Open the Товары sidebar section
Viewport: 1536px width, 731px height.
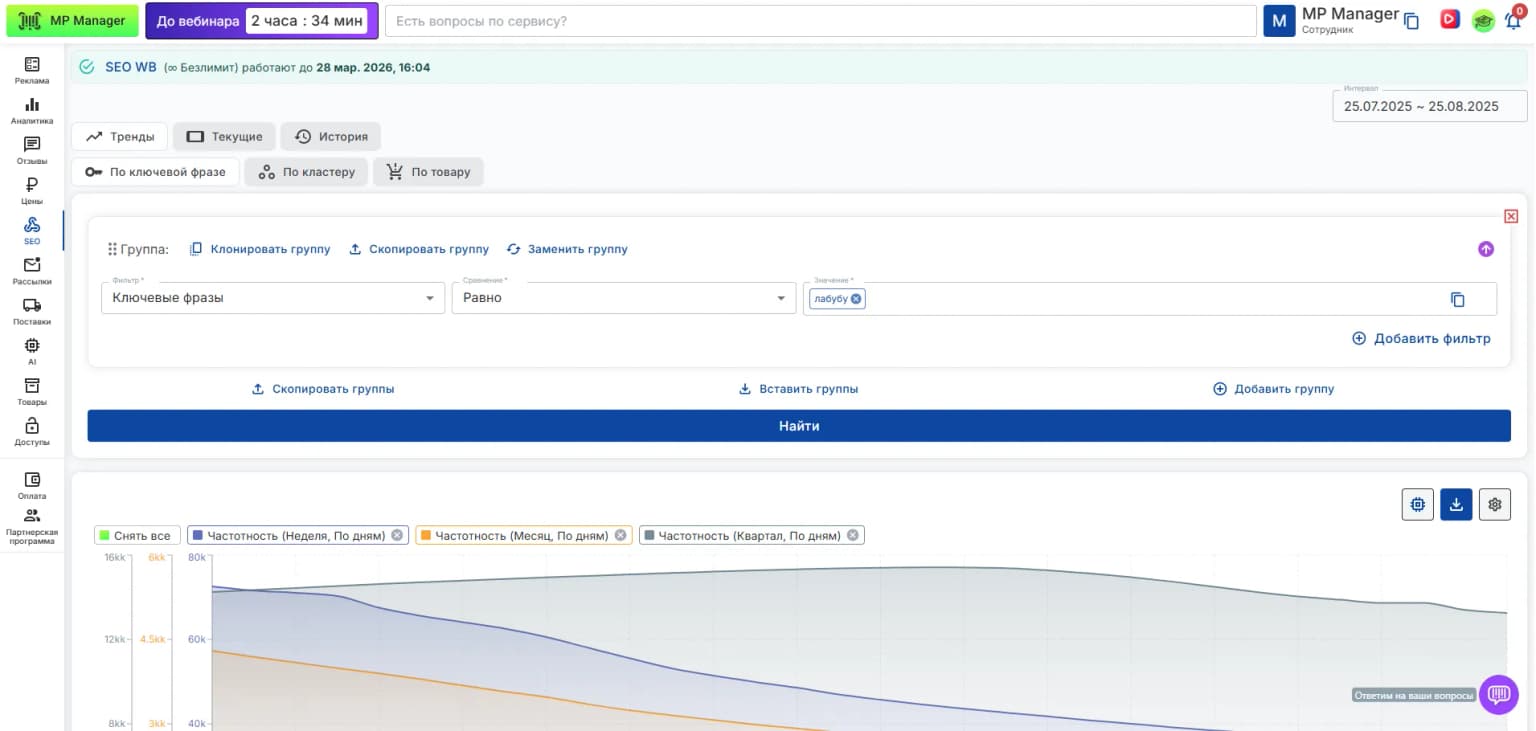pyautogui.click(x=32, y=391)
